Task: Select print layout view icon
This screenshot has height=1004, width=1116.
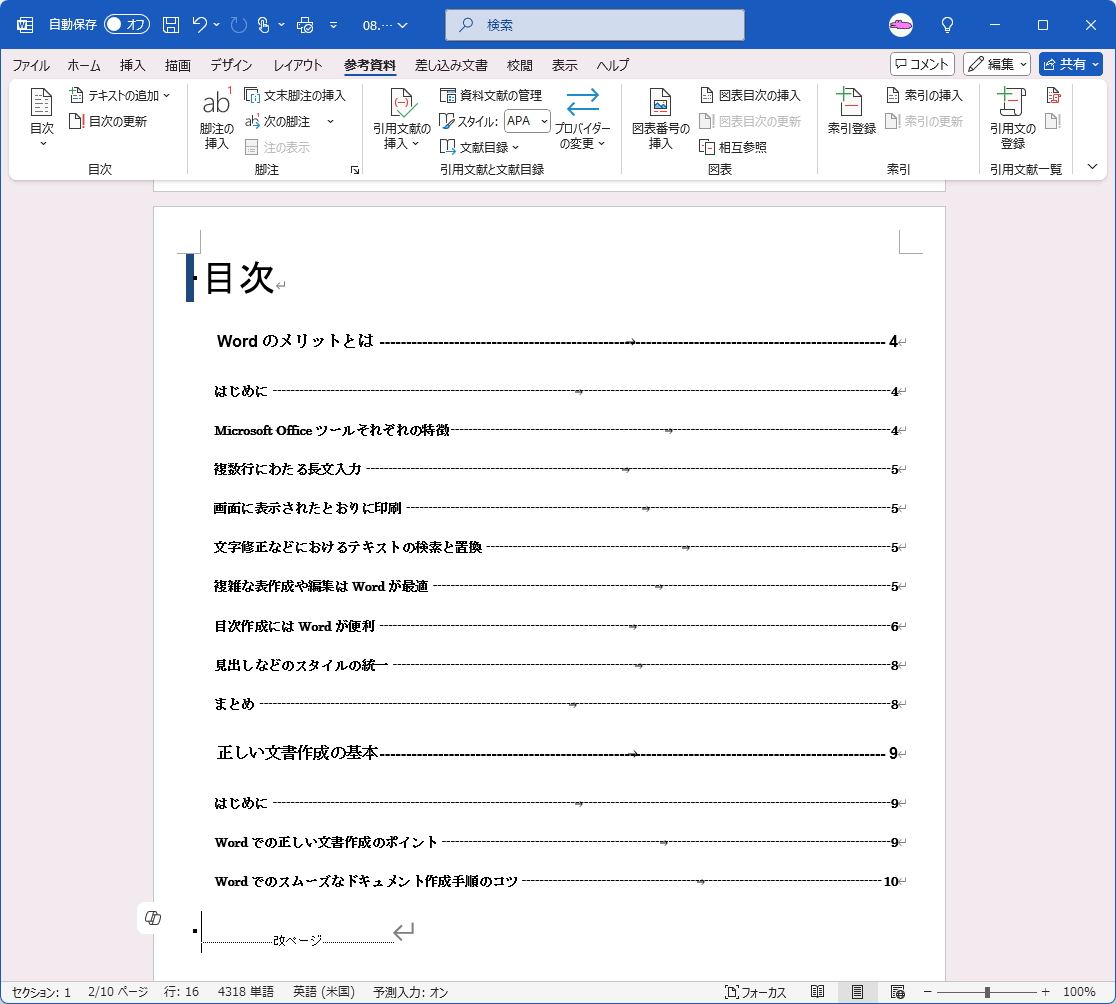Action: pos(858,992)
